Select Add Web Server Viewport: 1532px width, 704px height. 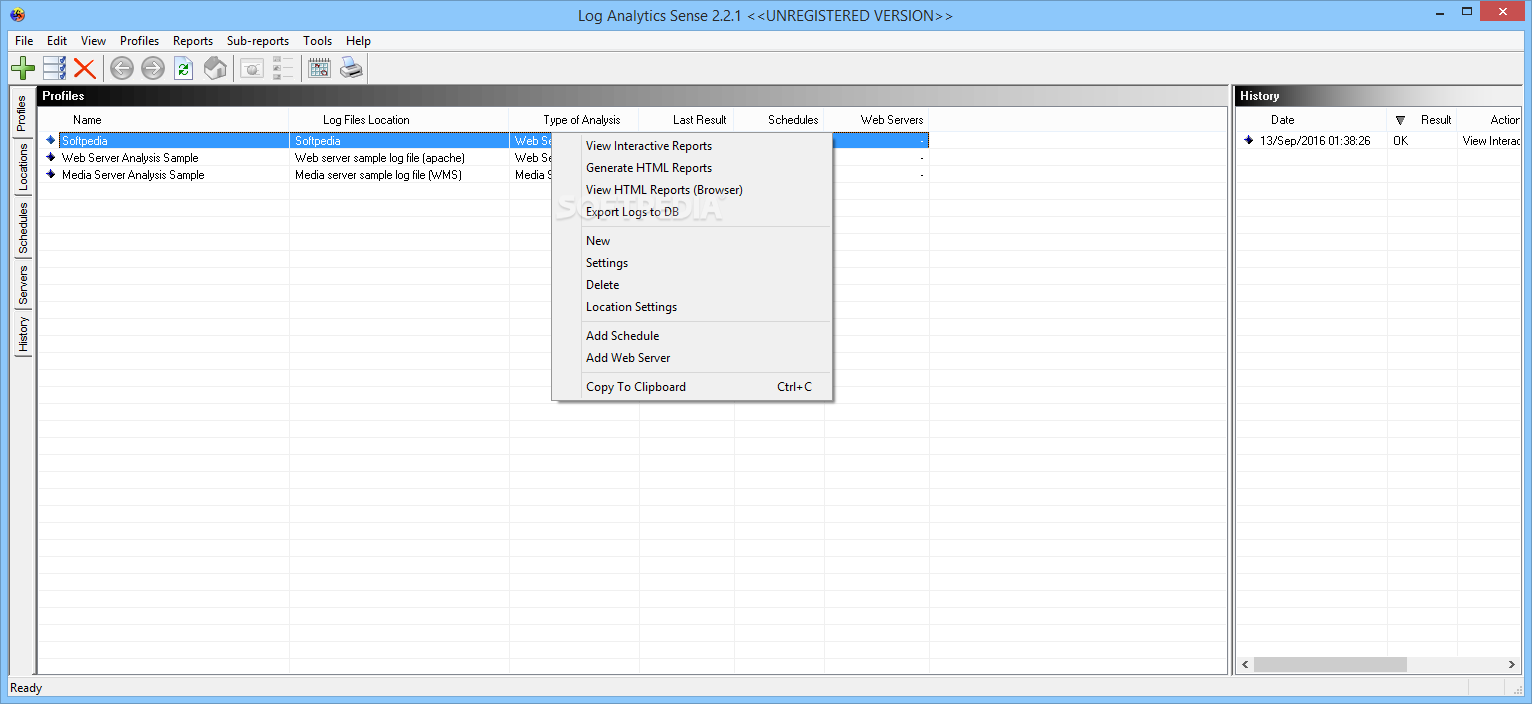point(692,358)
